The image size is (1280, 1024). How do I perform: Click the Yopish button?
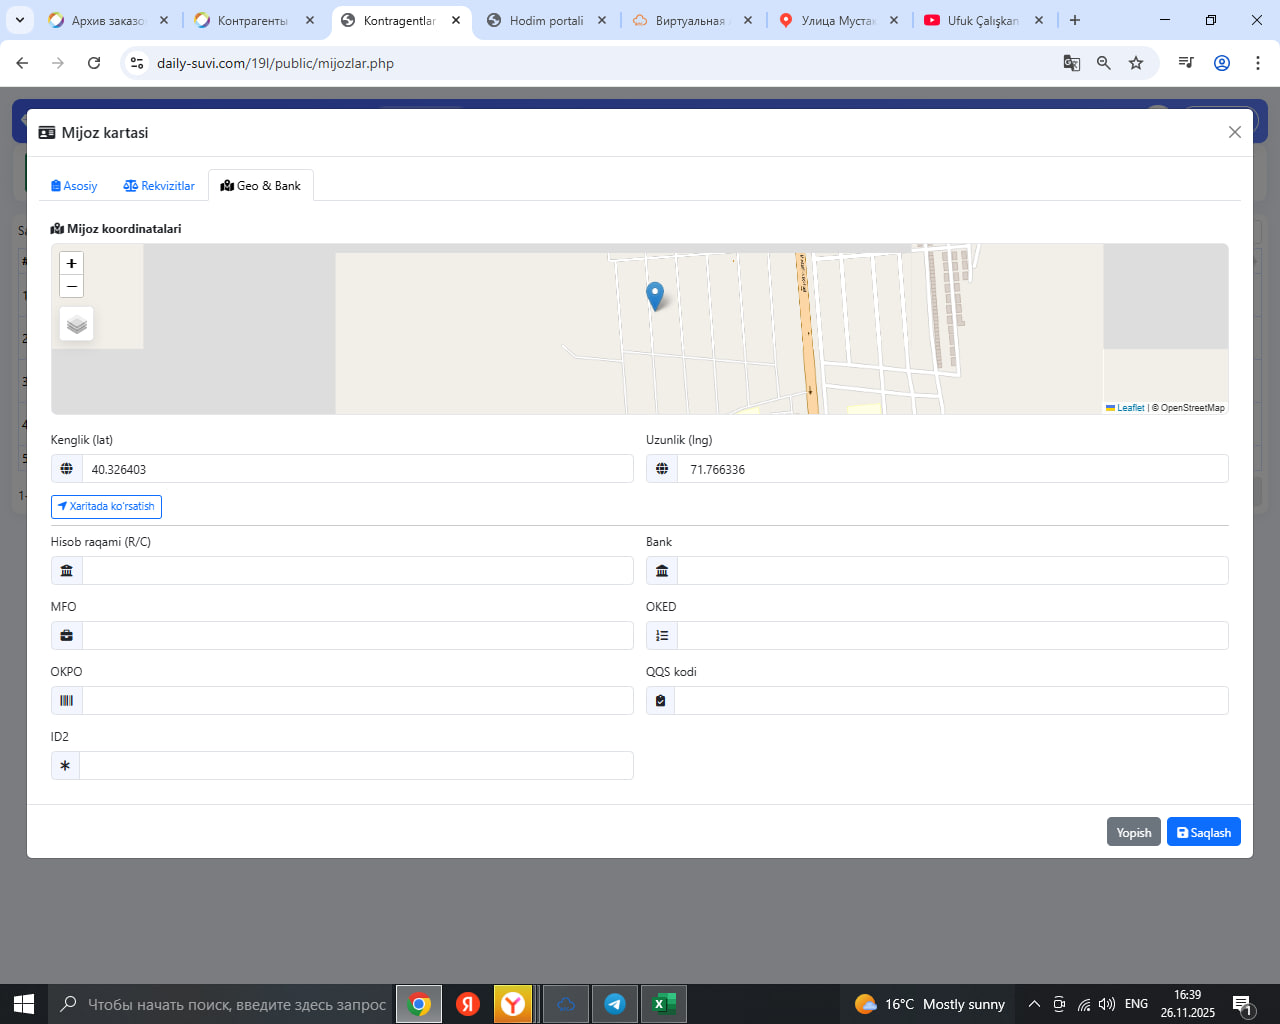coord(1133,832)
